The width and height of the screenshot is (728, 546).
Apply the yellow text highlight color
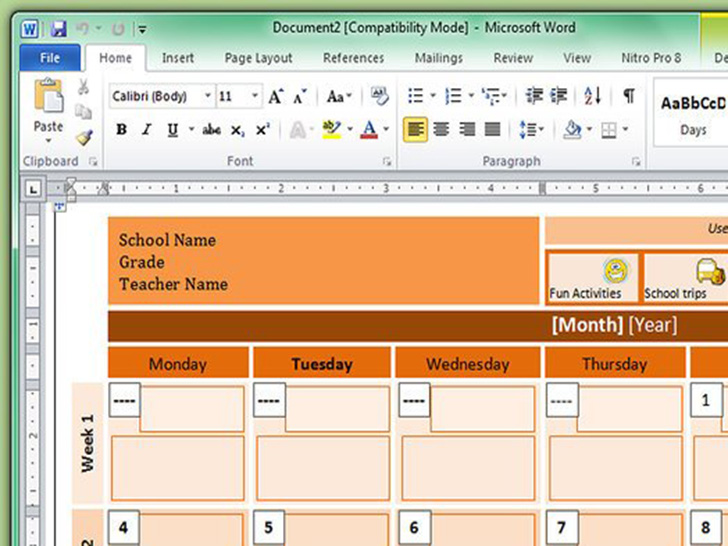332,130
